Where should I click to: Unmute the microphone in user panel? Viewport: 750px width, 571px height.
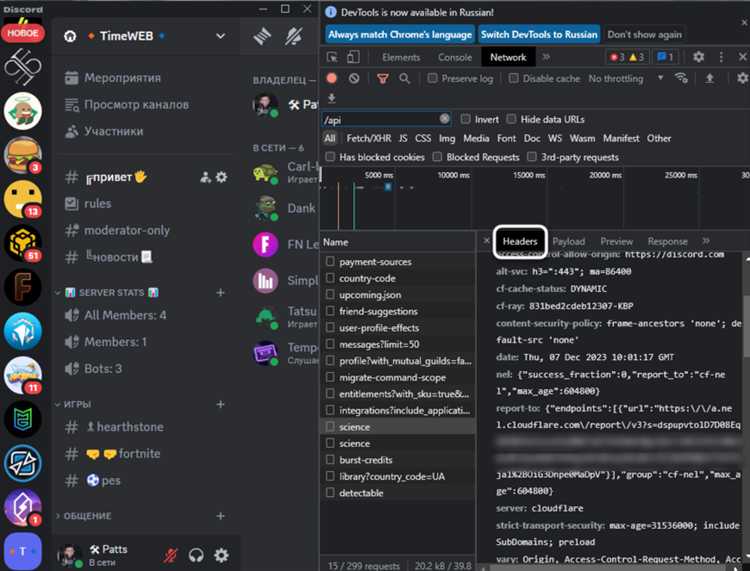click(171, 555)
